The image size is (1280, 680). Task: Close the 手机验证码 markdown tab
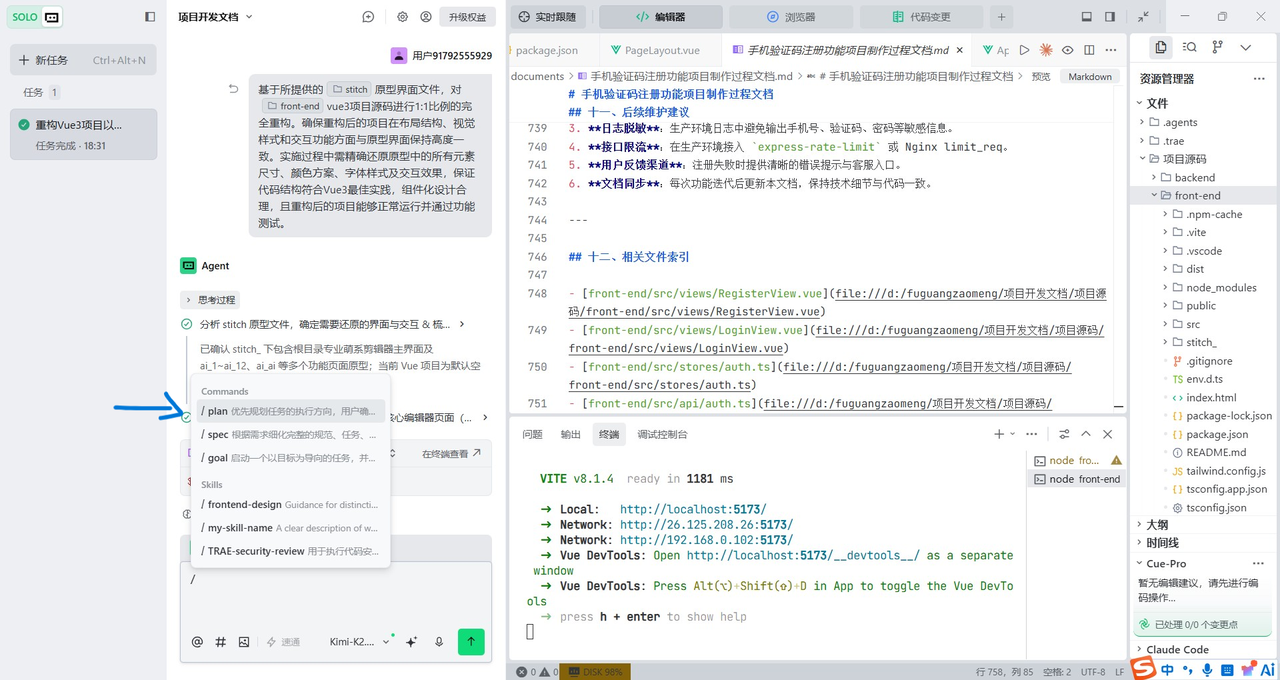pyautogui.click(x=959, y=50)
